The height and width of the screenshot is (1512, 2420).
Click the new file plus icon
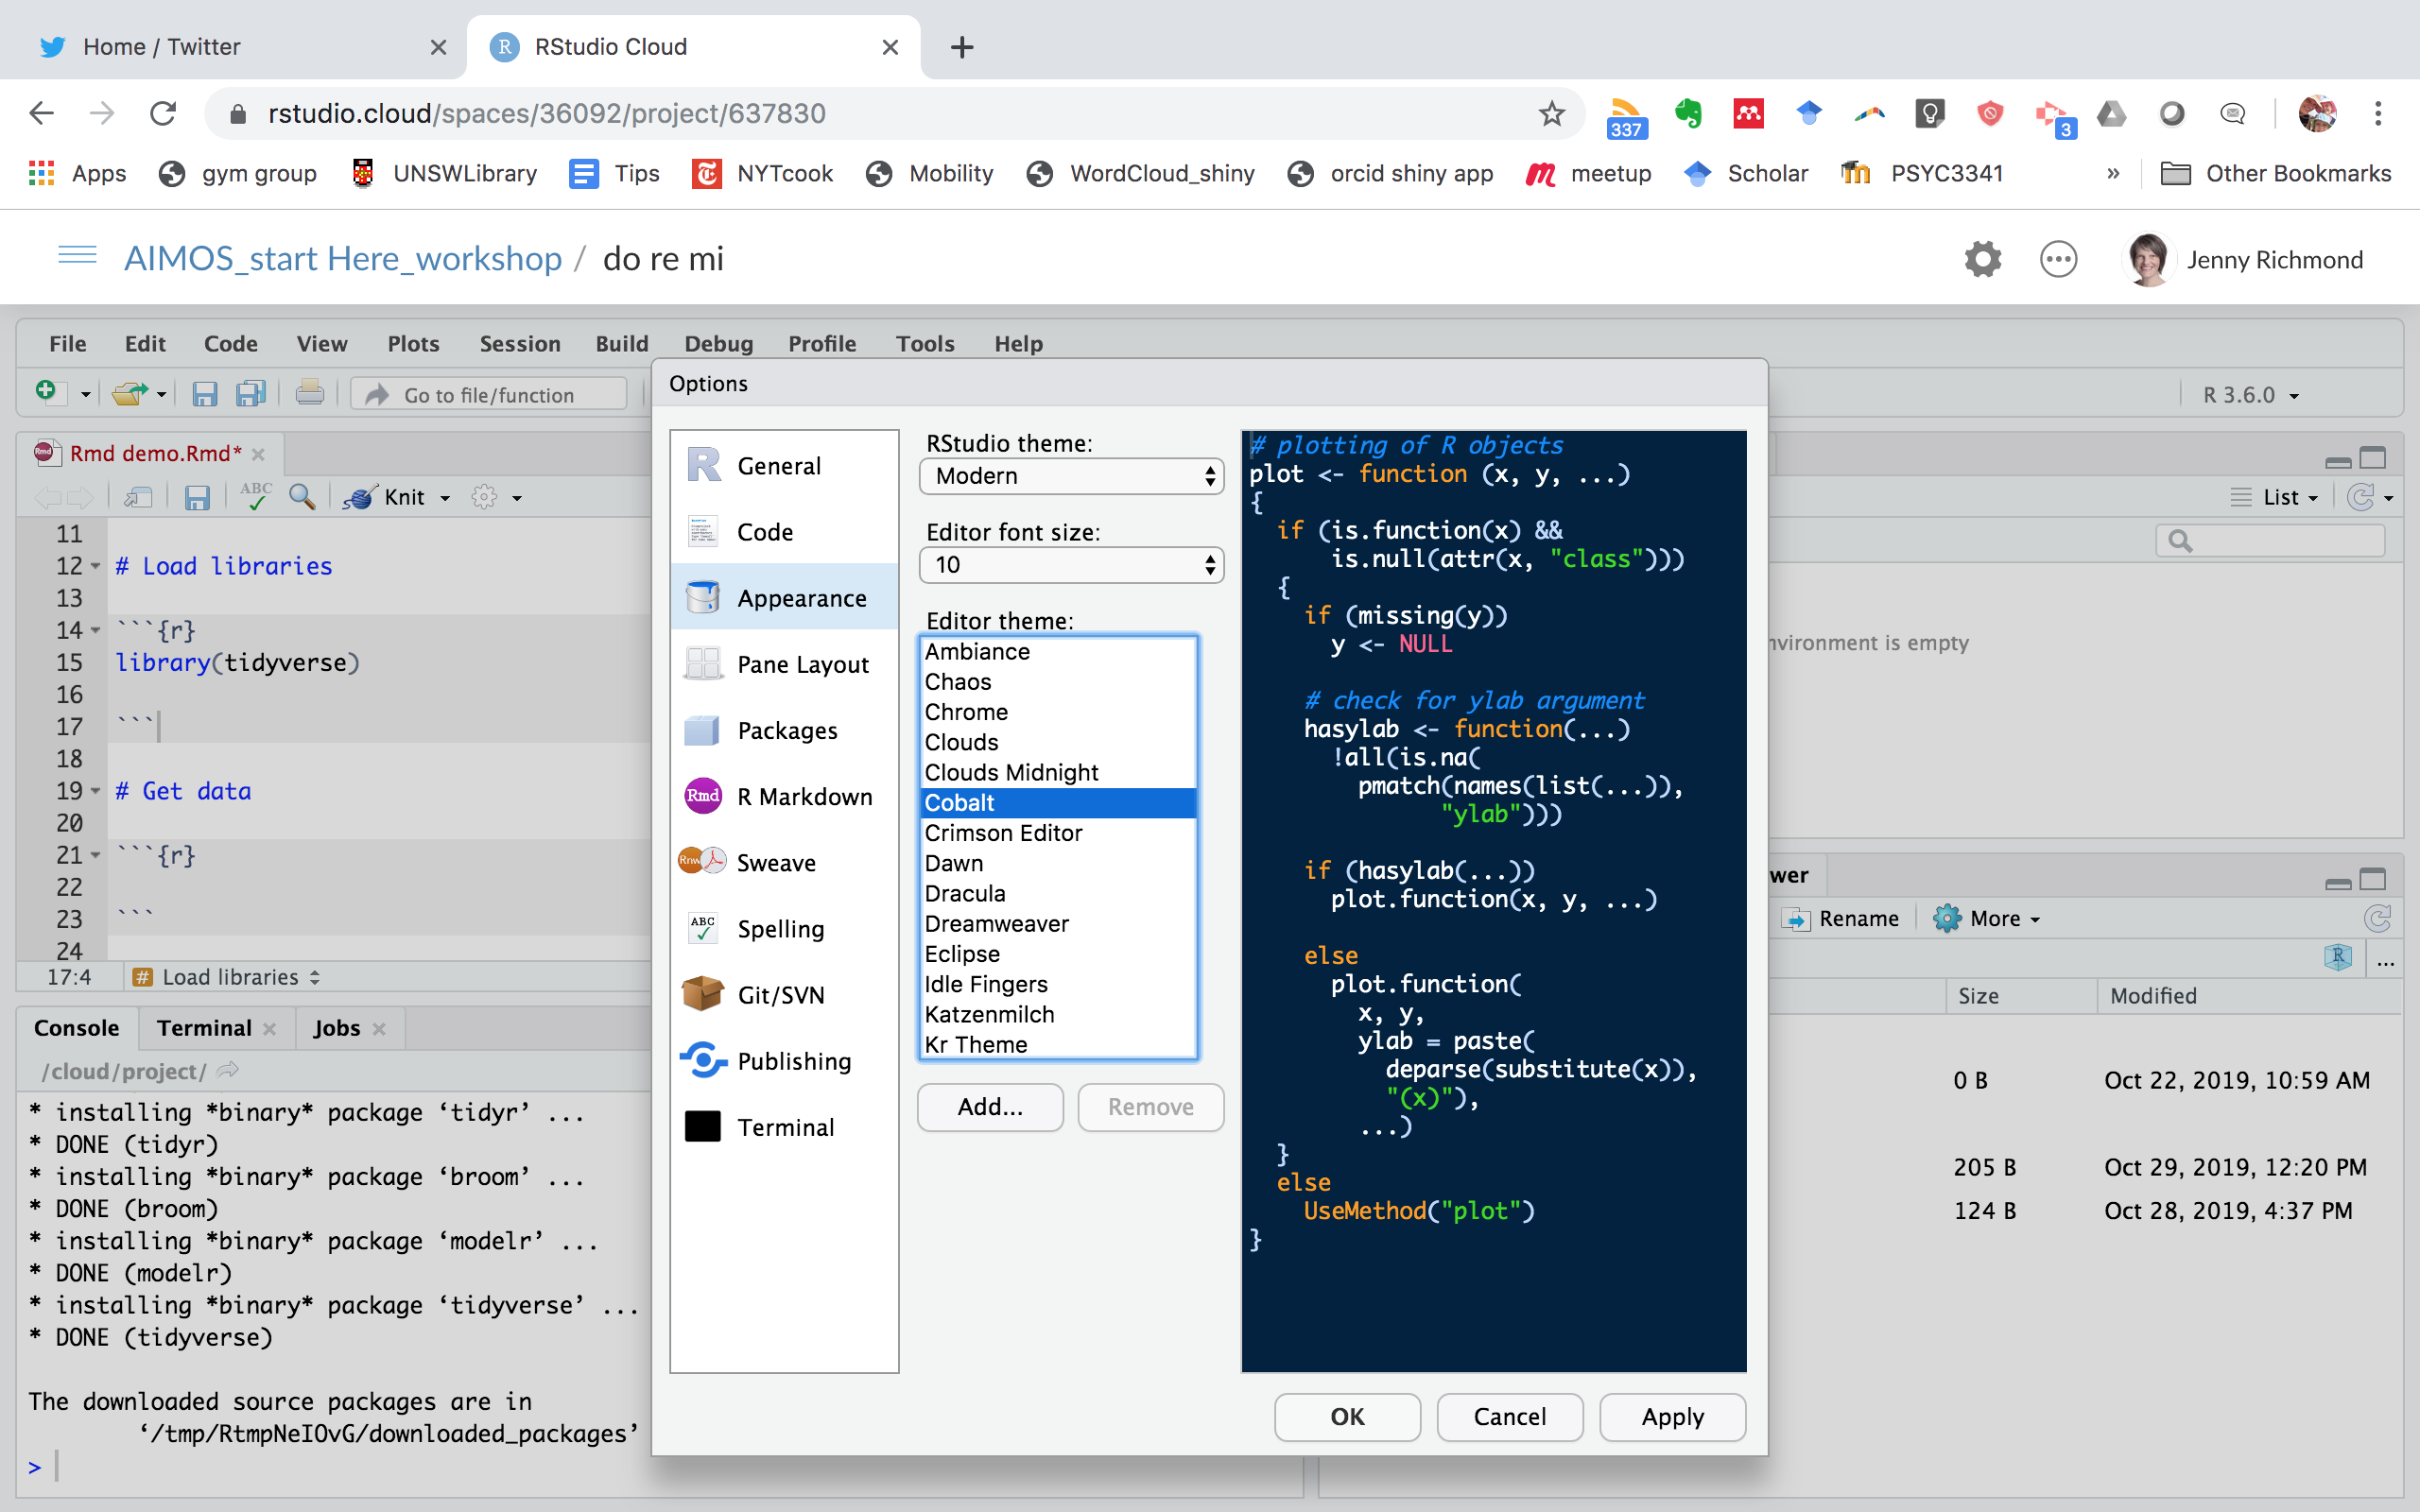(x=46, y=392)
